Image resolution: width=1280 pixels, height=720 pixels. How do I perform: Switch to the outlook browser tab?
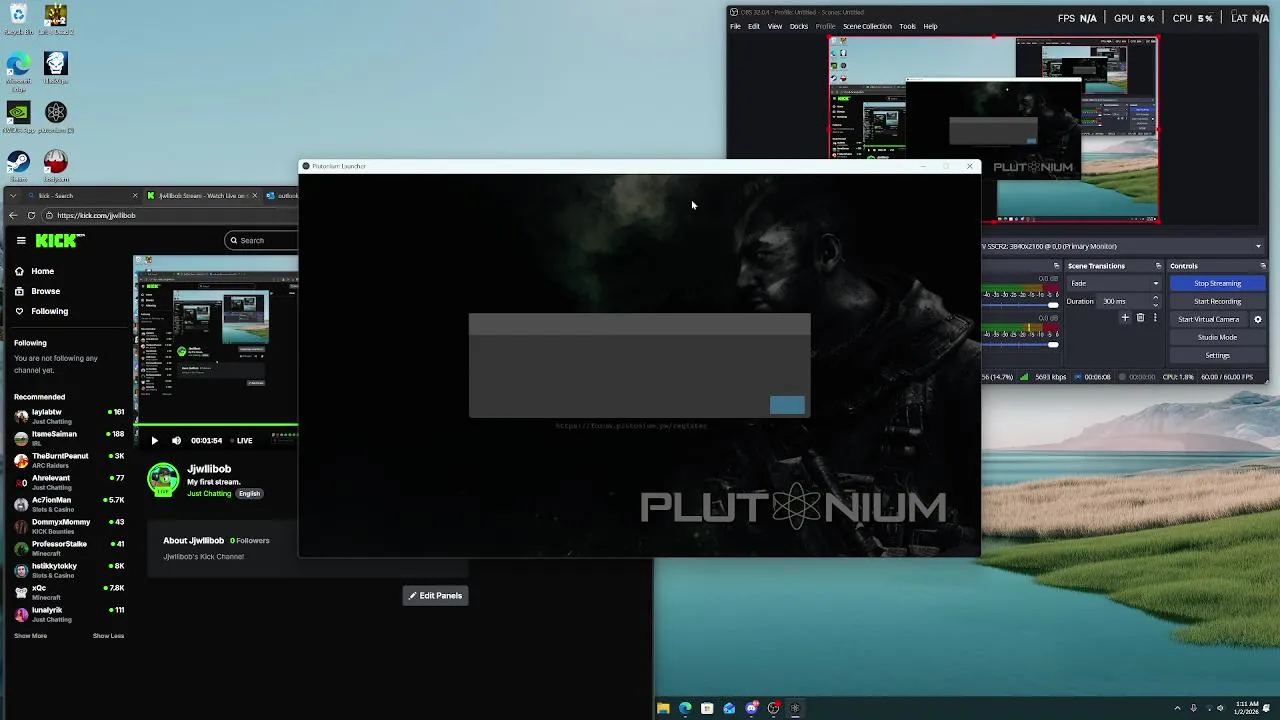282,195
